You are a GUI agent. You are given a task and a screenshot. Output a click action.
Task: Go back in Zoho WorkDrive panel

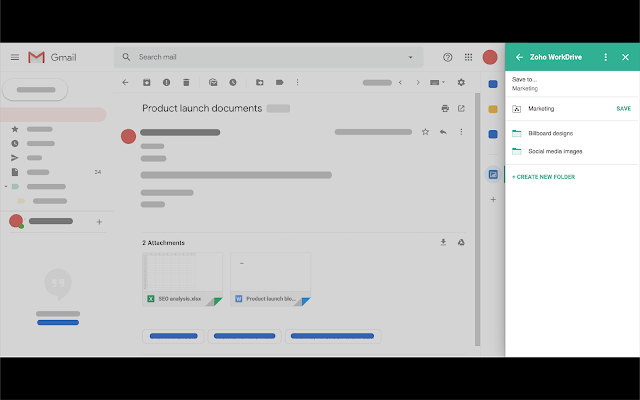[x=519, y=57]
